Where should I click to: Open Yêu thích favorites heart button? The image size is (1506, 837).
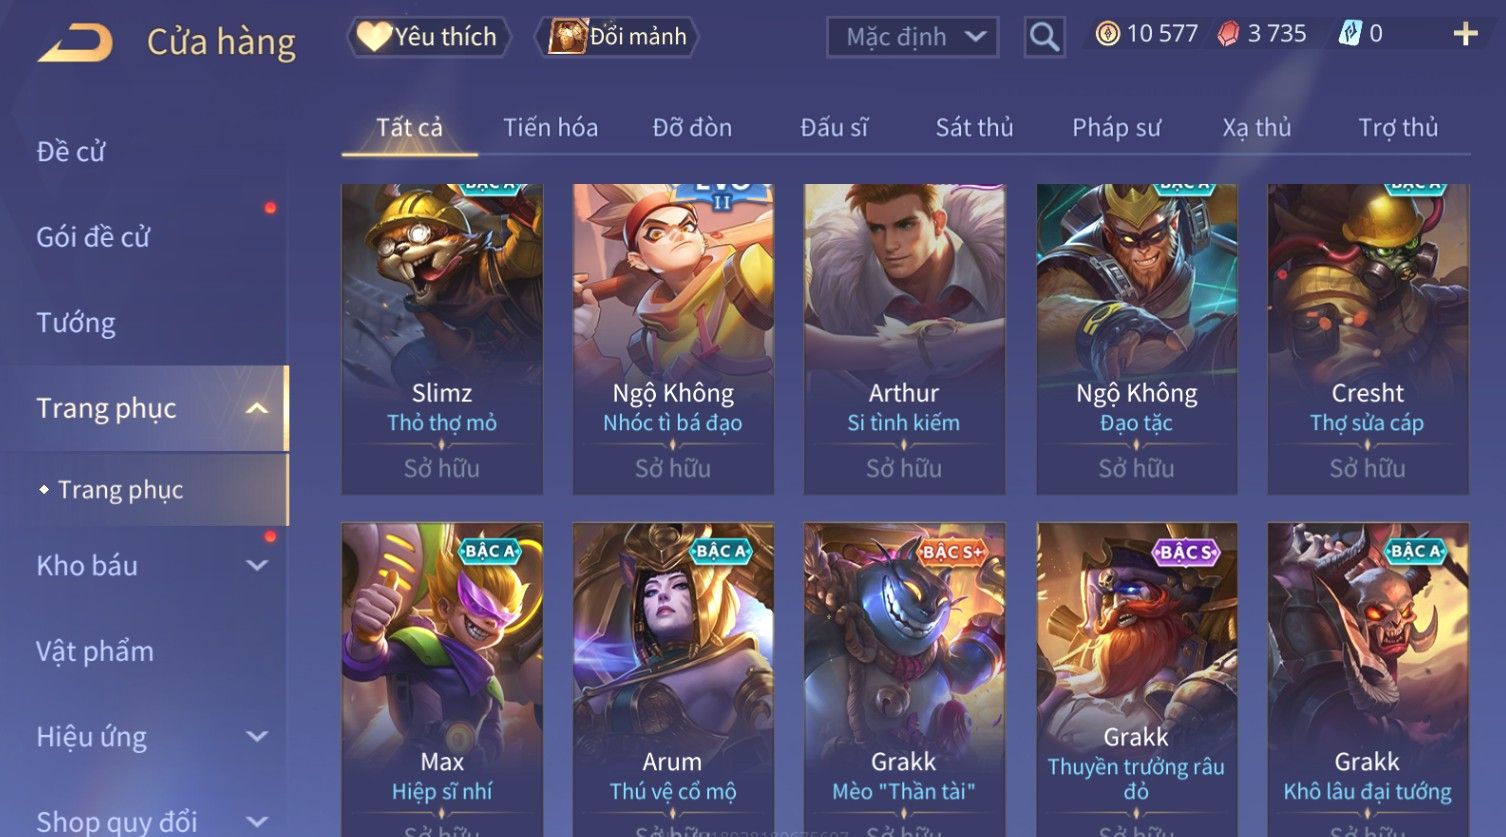click(x=428, y=37)
